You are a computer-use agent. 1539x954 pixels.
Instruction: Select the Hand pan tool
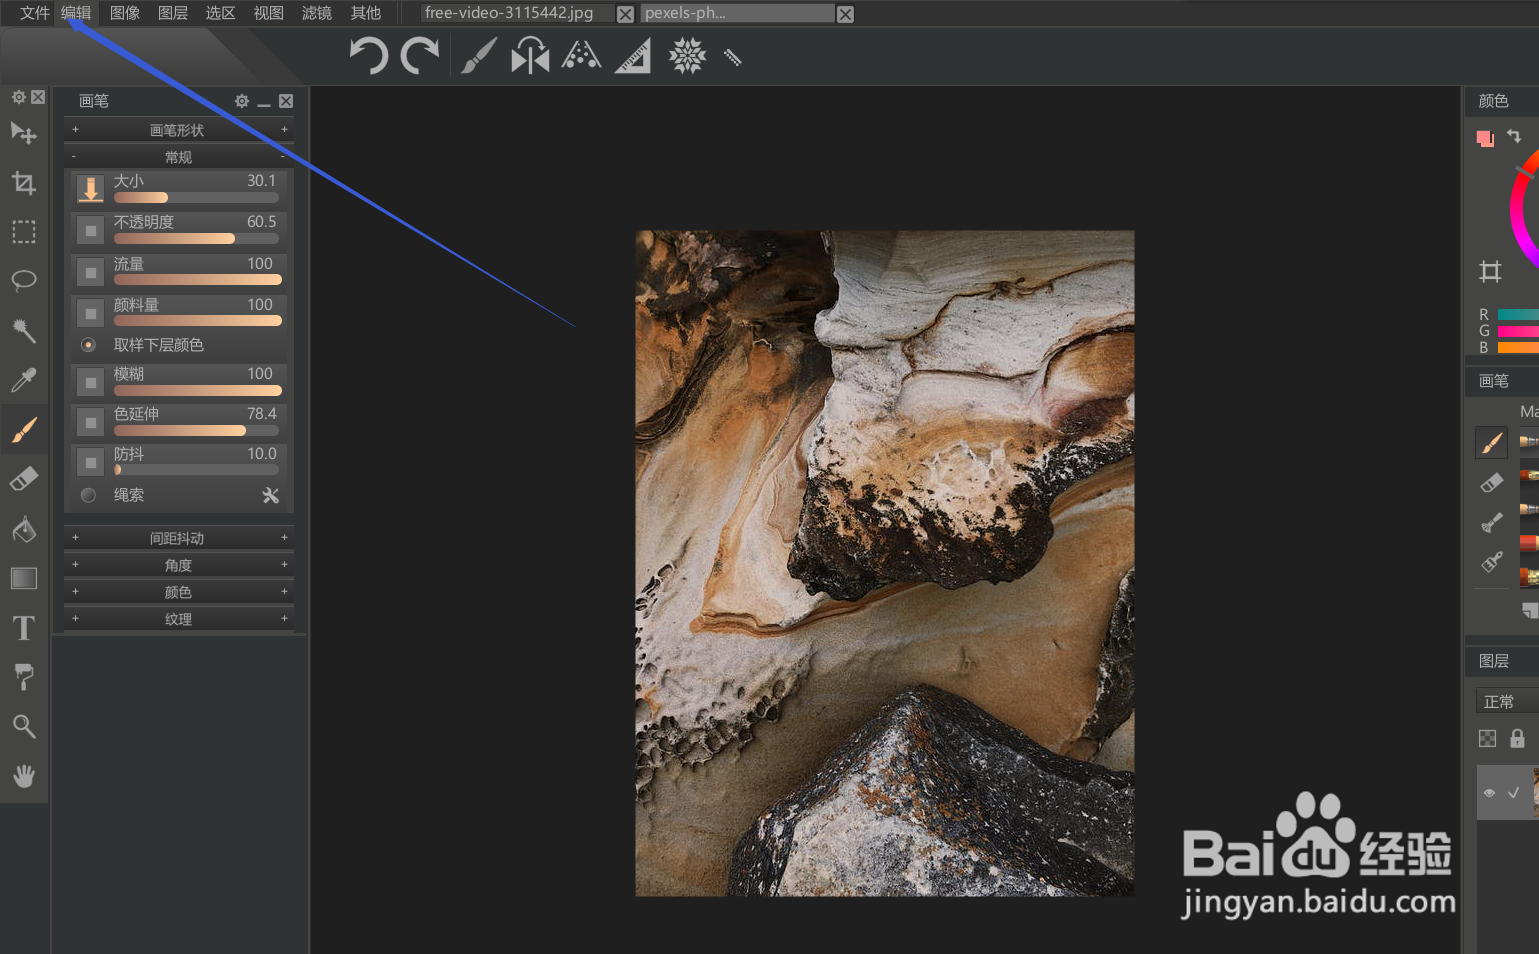pyautogui.click(x=24, y=775)
